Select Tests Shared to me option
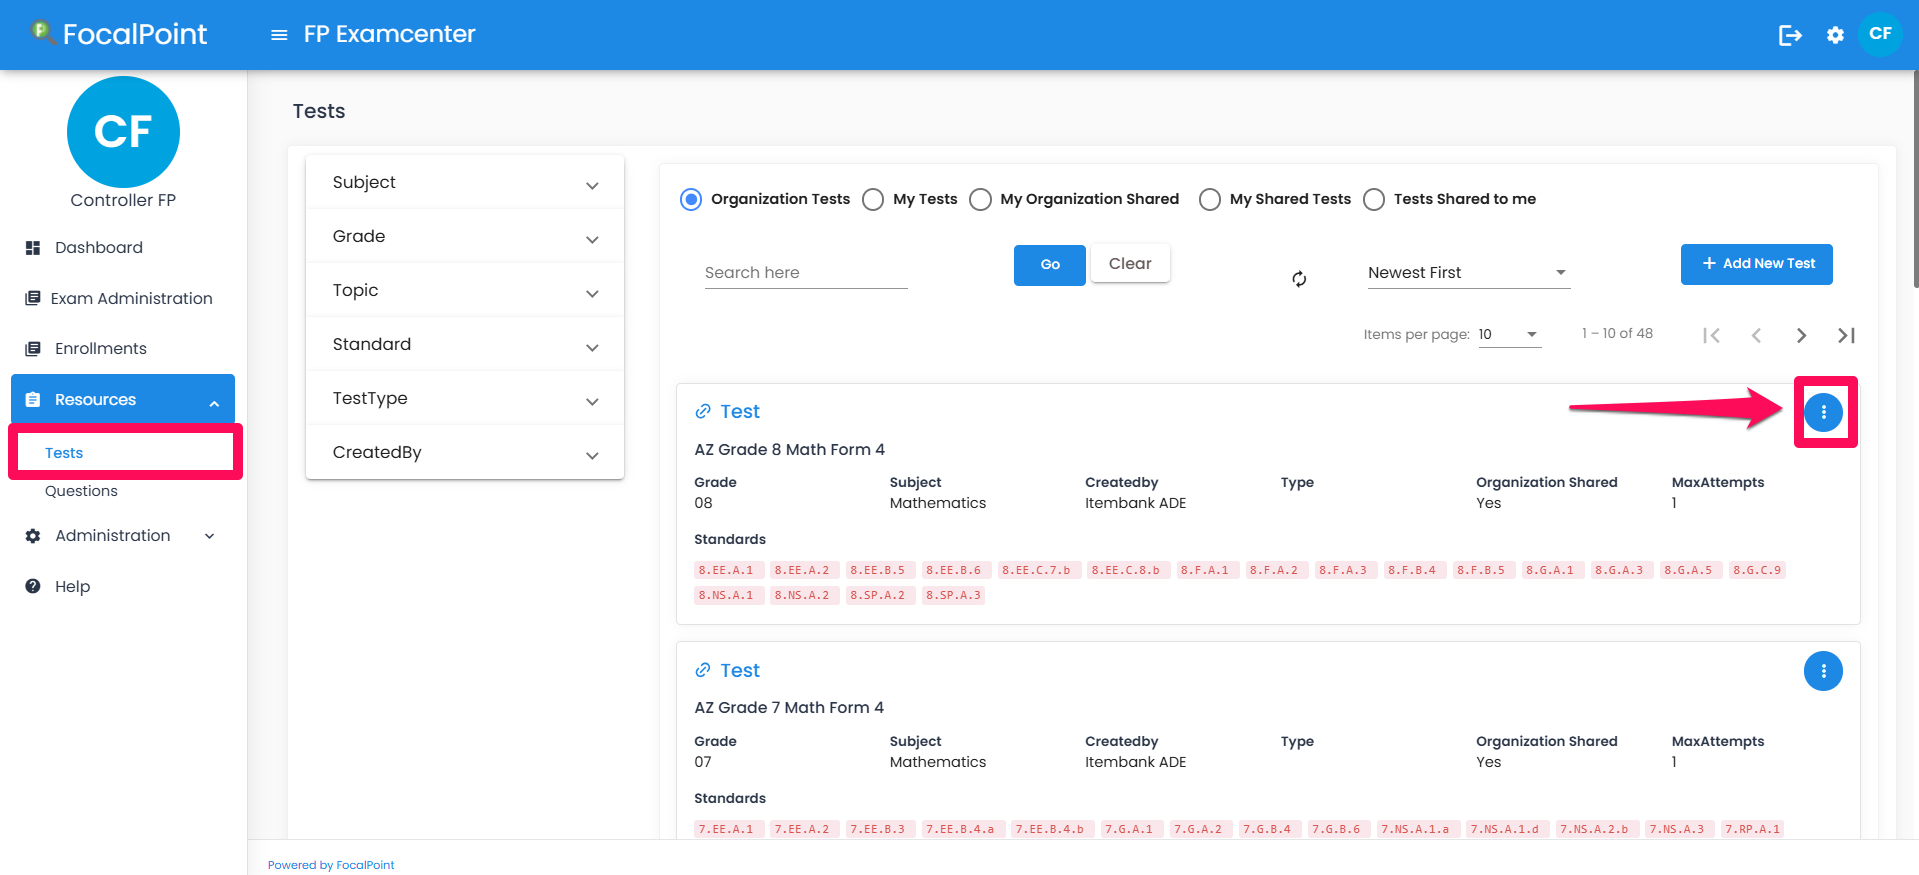Viewport: 1919px width, 875px height. pyautogui.click(x=1374, y=199)
